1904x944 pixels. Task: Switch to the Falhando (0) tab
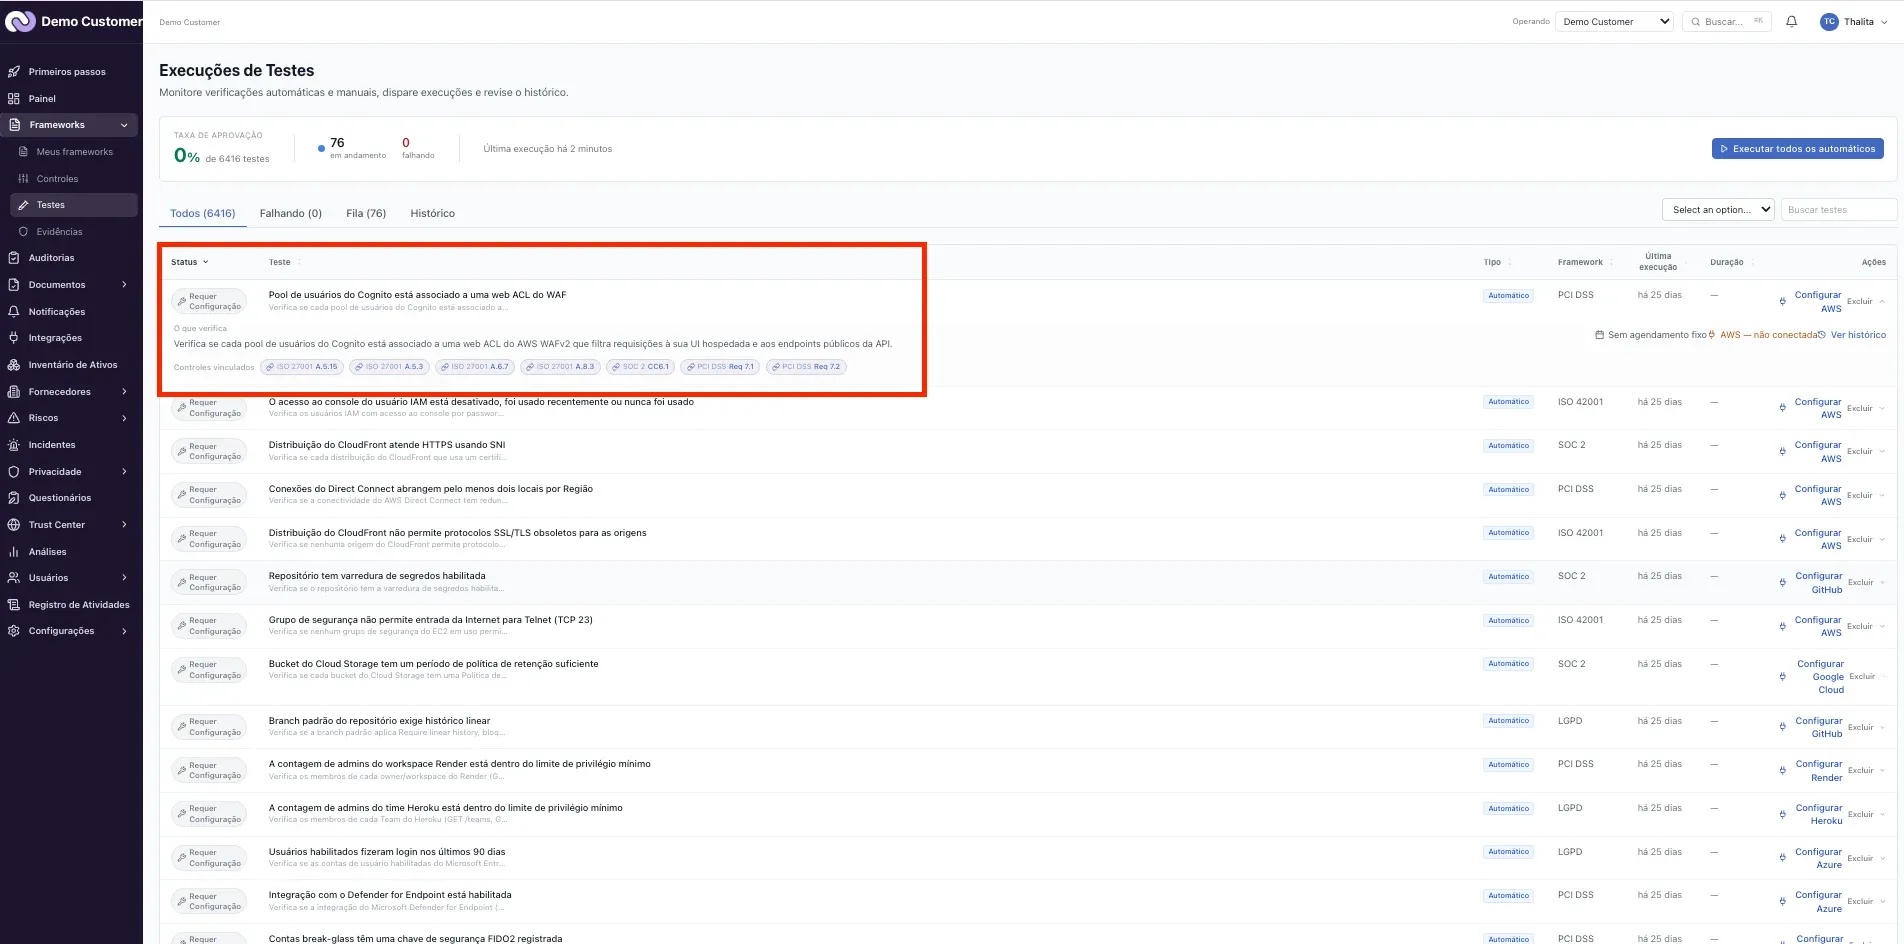pos(291,213)
